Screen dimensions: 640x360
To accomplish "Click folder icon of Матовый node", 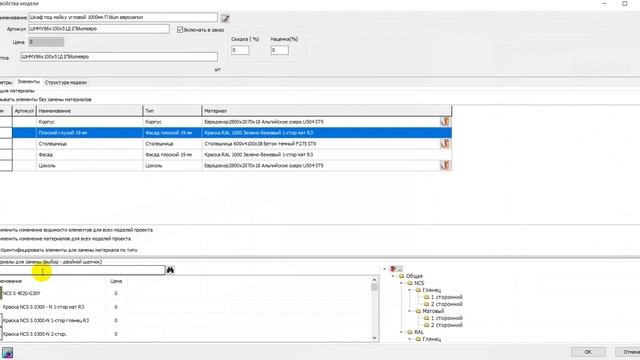I will (418, 311).
